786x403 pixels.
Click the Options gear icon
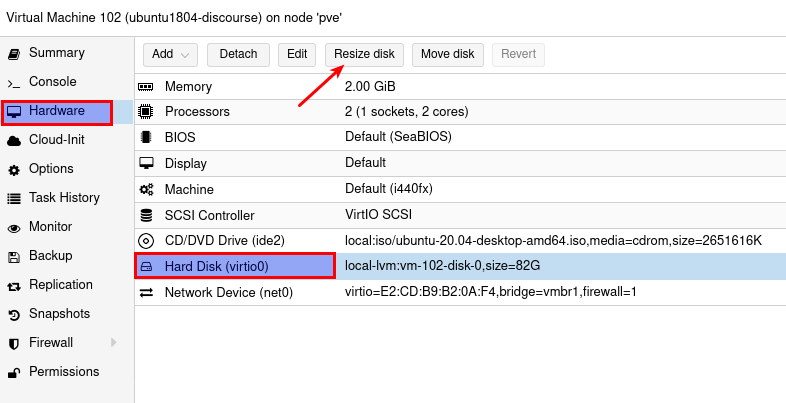(14, 169)
